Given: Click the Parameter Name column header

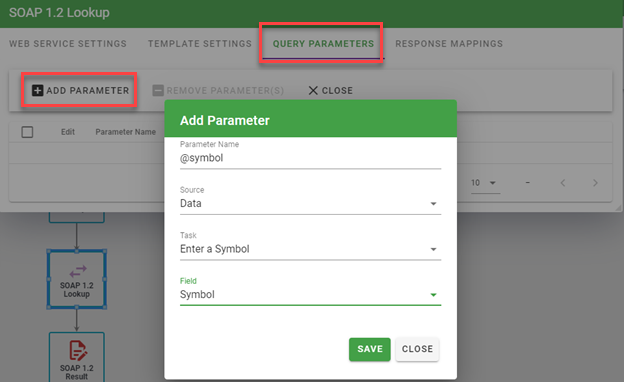Looking at the screenshot, I should [x=125, y=132].
